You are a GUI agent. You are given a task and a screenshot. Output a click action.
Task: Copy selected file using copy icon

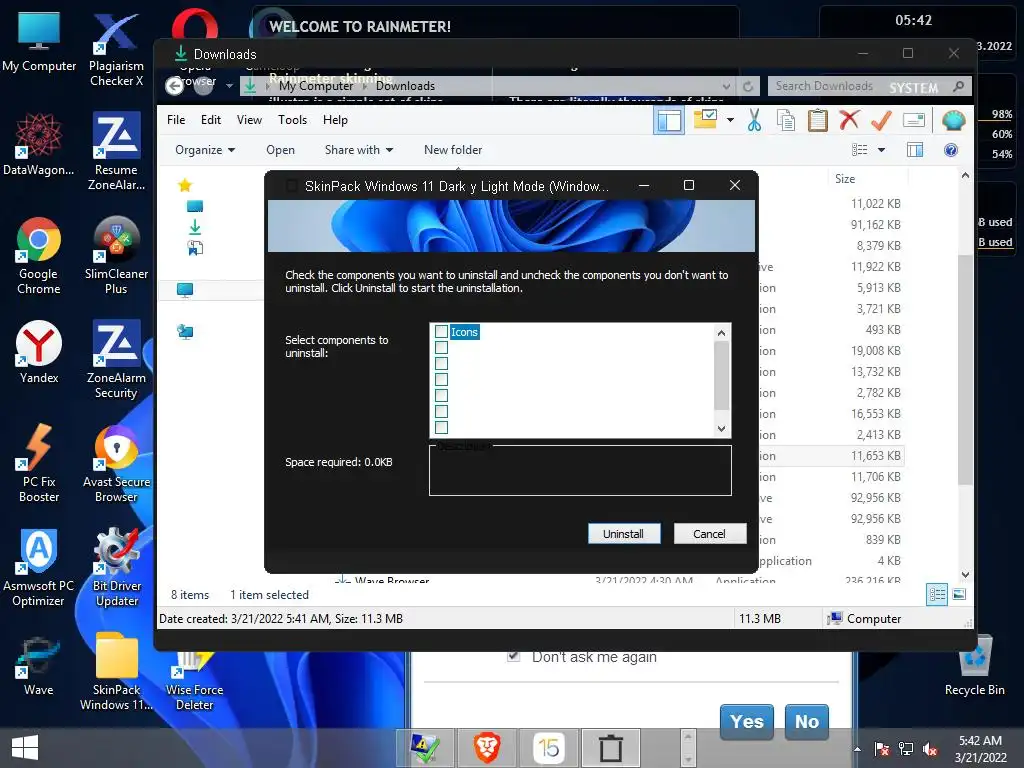786,120
